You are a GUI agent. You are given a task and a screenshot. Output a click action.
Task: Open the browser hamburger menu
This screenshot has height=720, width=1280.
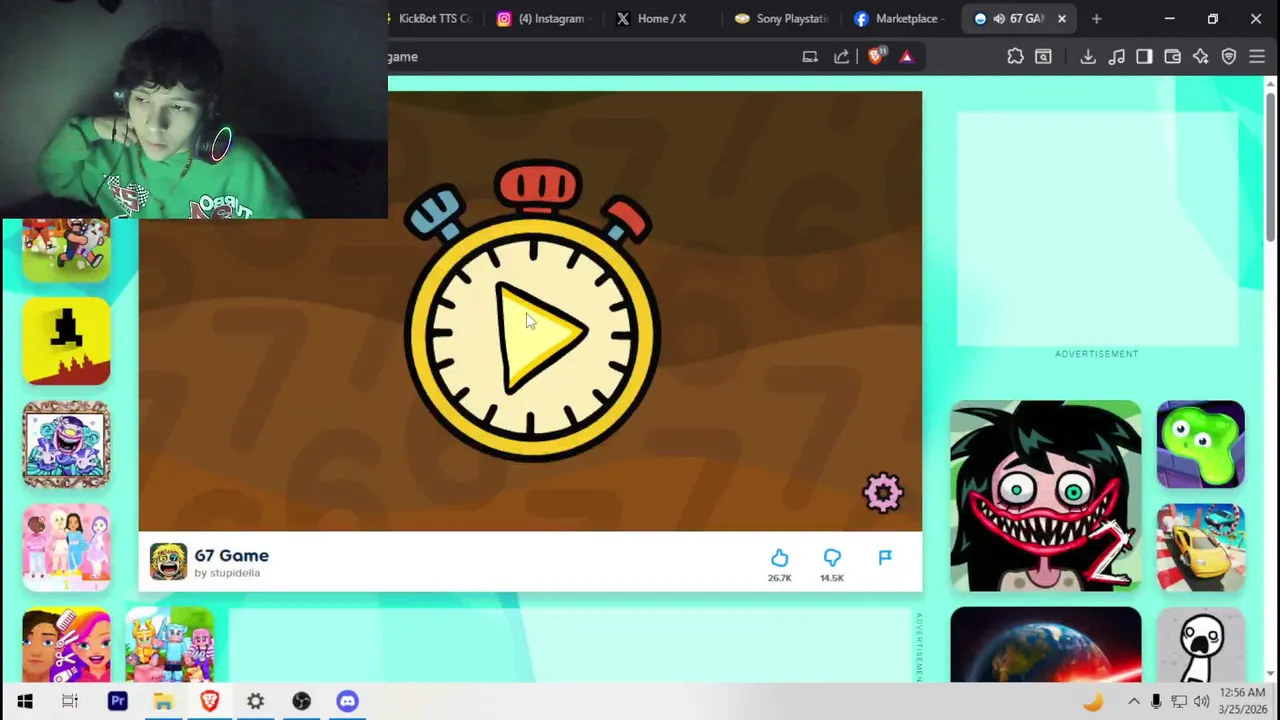(x=1257, y=57)
